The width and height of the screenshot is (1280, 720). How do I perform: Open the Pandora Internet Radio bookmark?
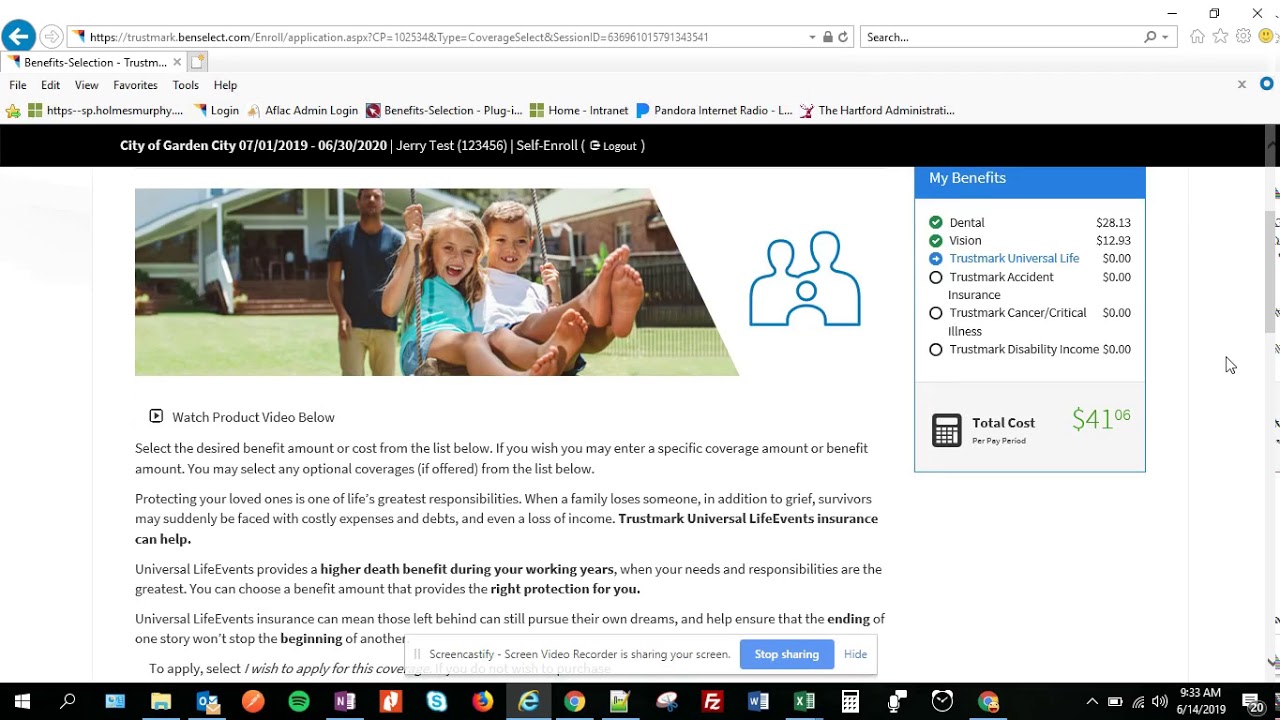point(714,111)
